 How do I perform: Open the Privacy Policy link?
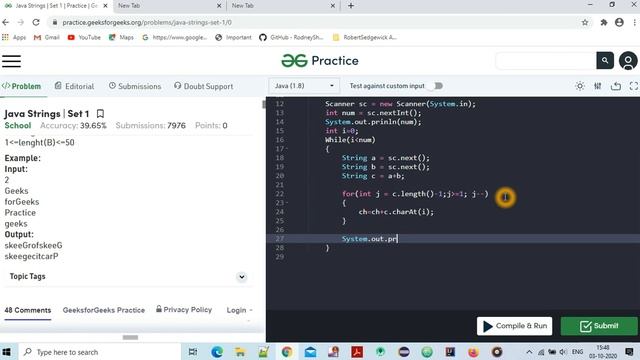pyautogui.click(x=184, y=310)
